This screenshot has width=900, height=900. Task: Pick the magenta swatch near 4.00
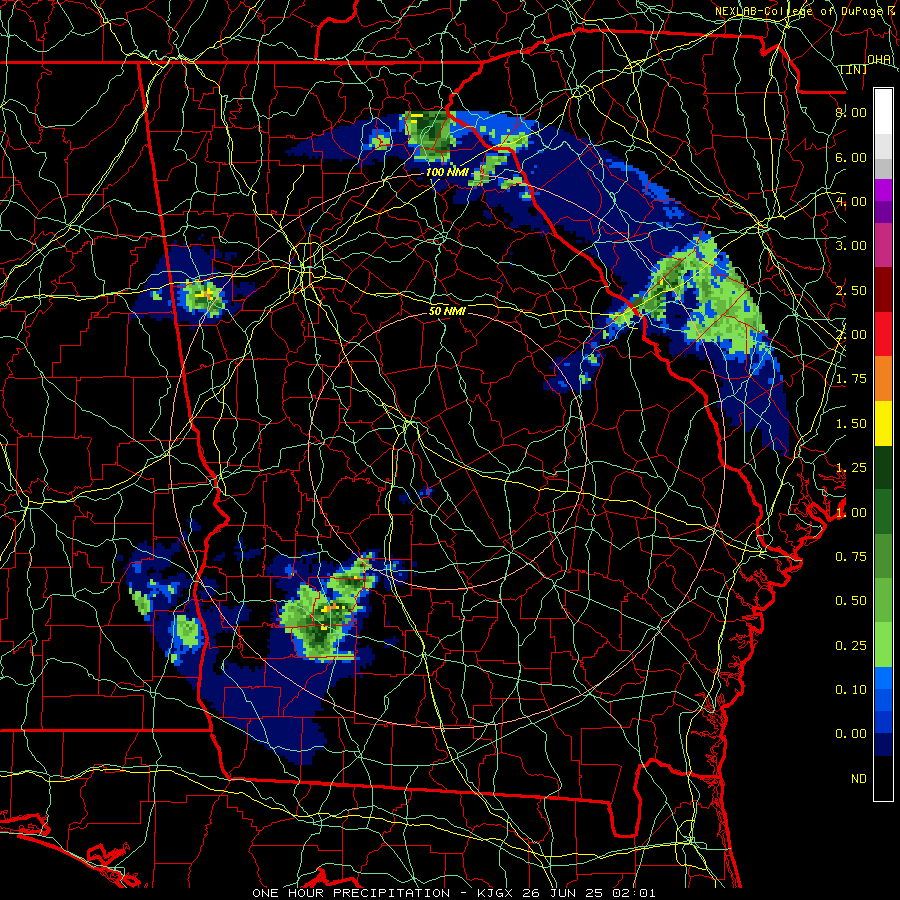coord(883,191)
